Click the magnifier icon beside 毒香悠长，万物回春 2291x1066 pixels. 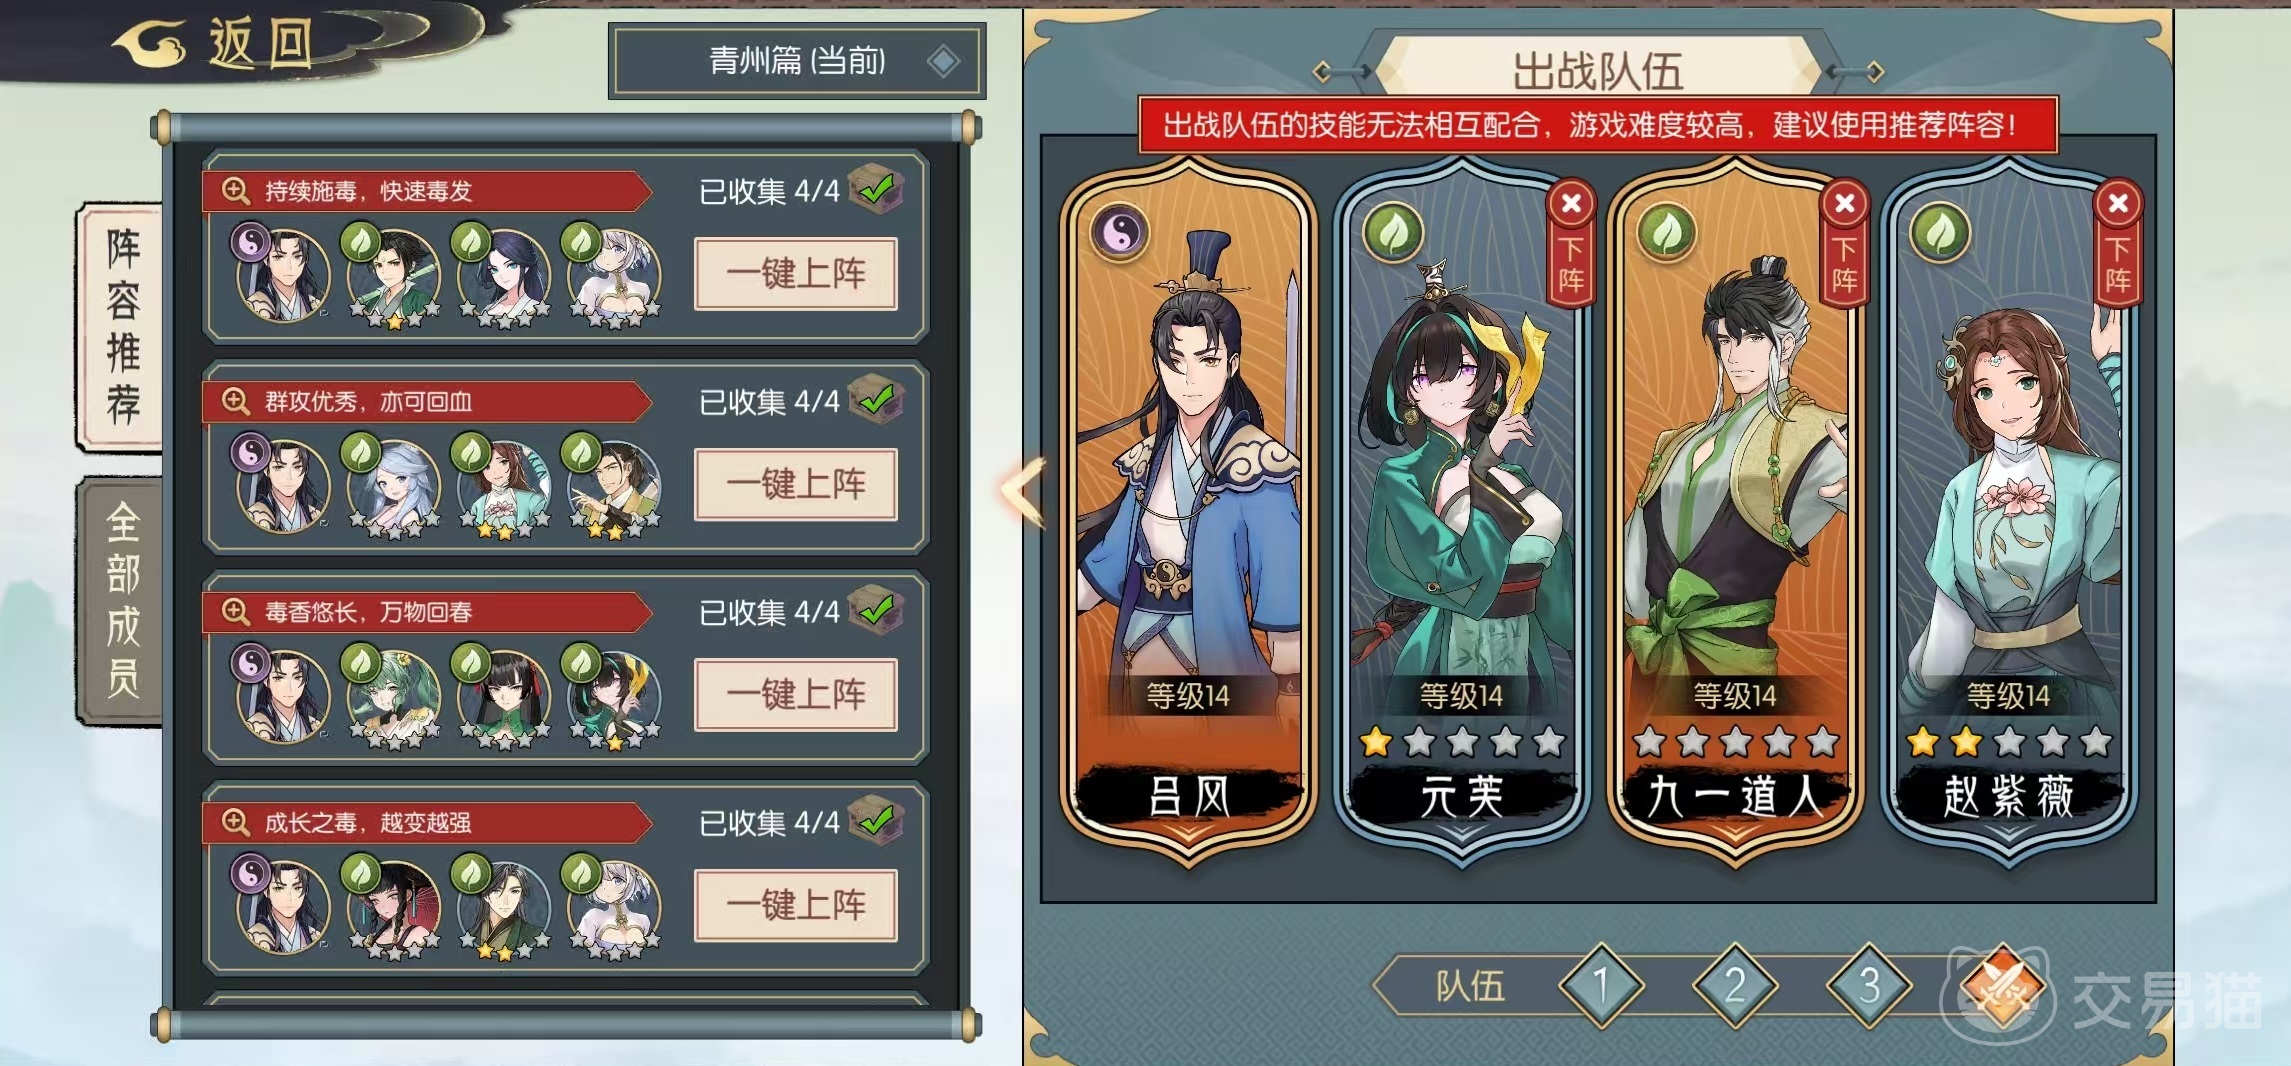coord(235,611)
